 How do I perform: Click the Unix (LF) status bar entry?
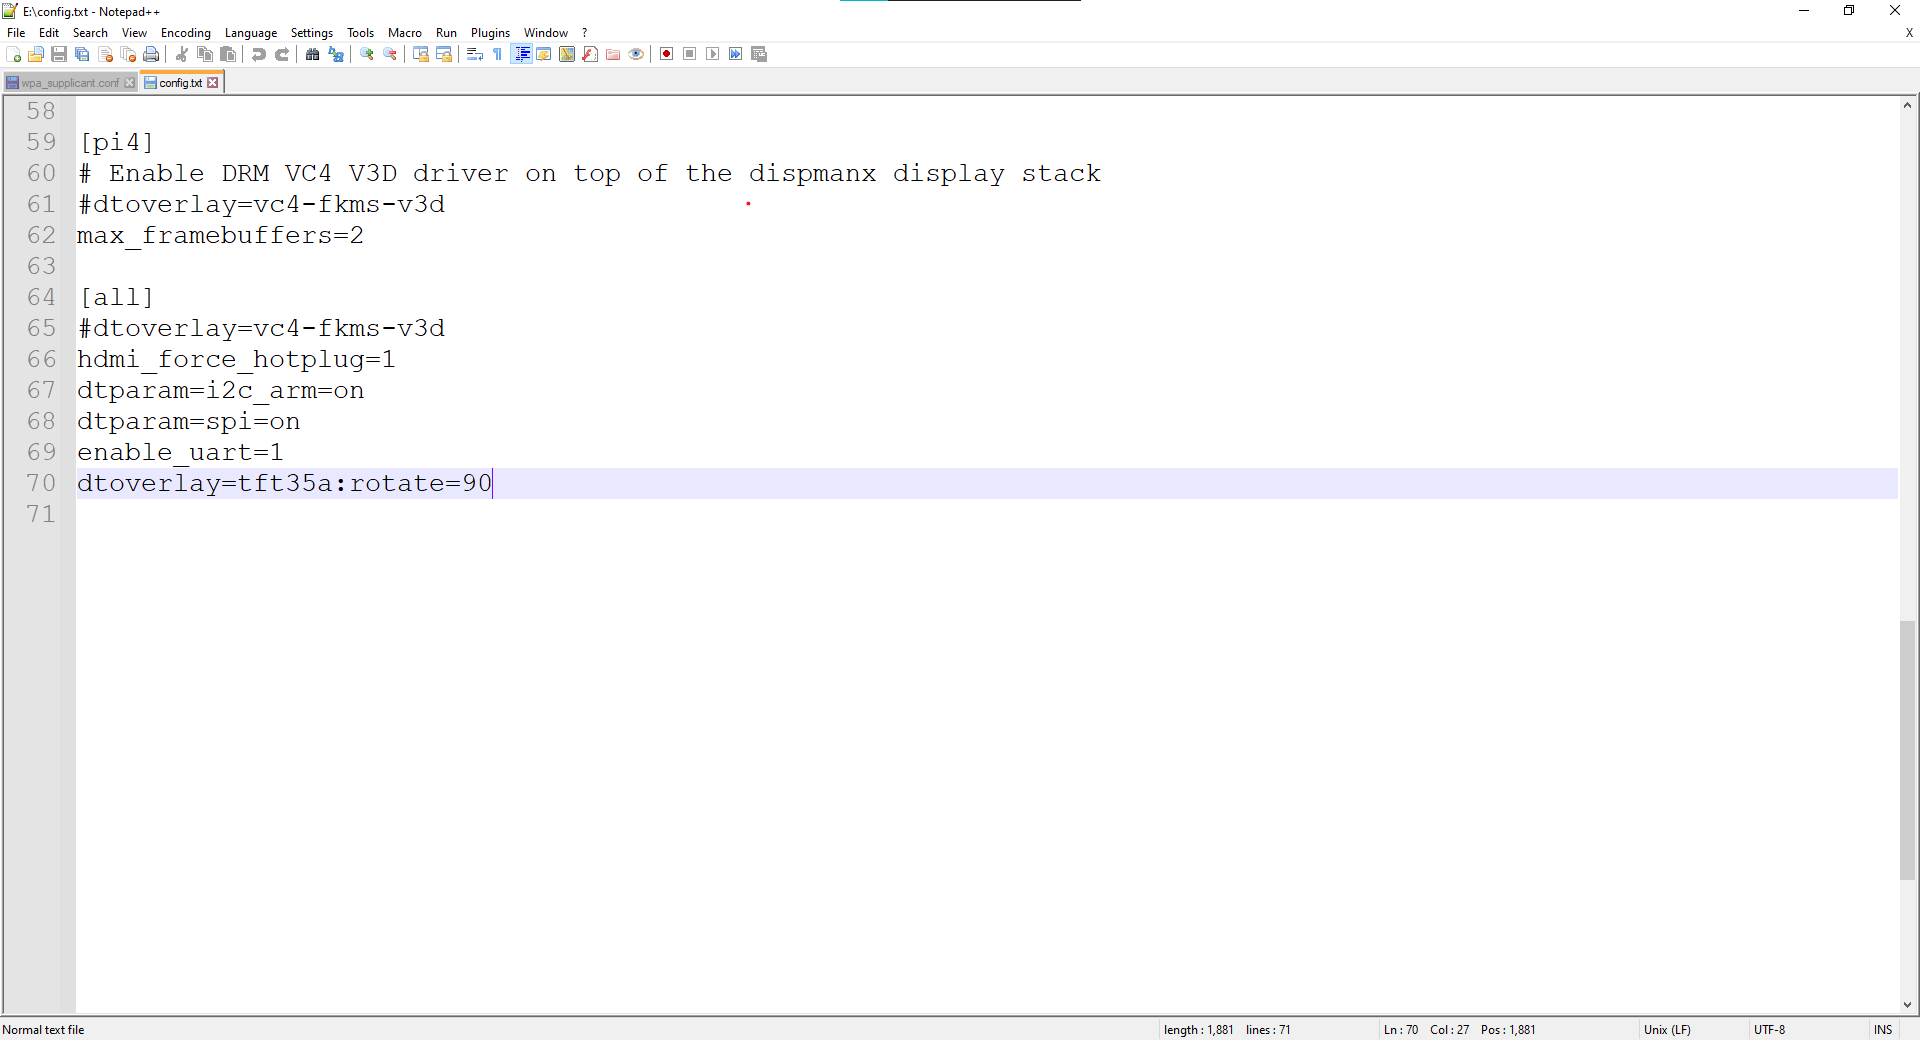tap(1667, 1030)
